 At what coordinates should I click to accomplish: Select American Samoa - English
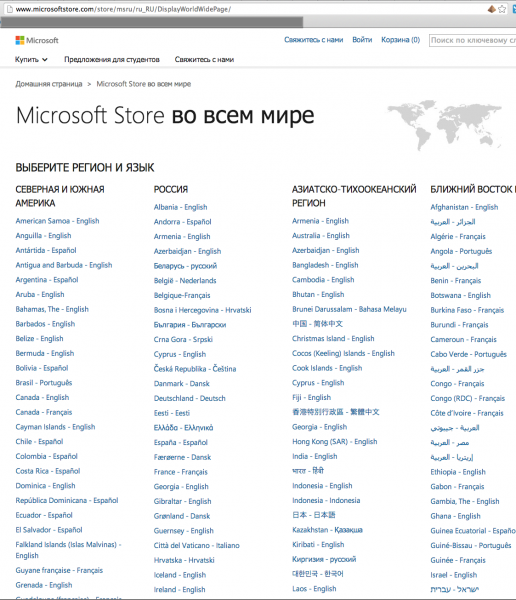[x=57, y=221]
